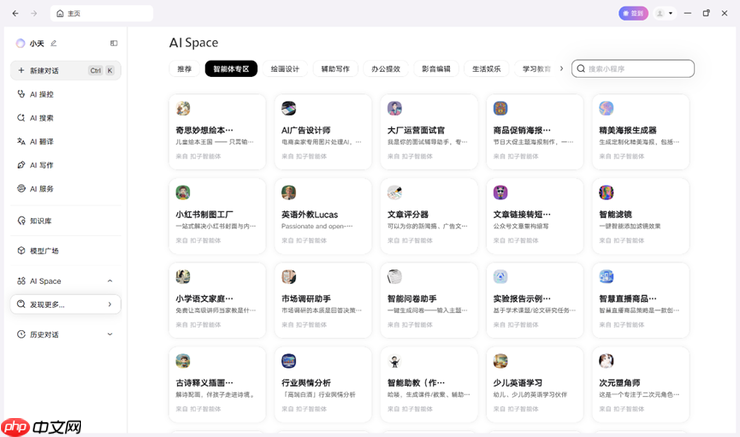
Task: Click the home icon in the address bar
Action: (60, 13)
